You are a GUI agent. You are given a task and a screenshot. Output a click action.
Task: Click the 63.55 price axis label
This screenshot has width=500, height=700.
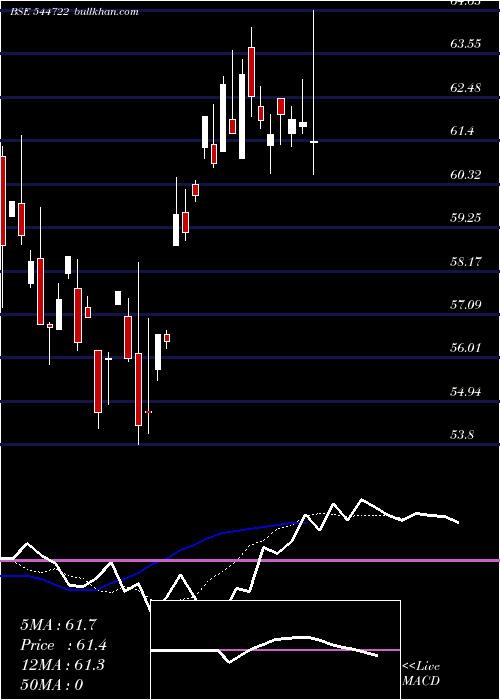(466, 44)
